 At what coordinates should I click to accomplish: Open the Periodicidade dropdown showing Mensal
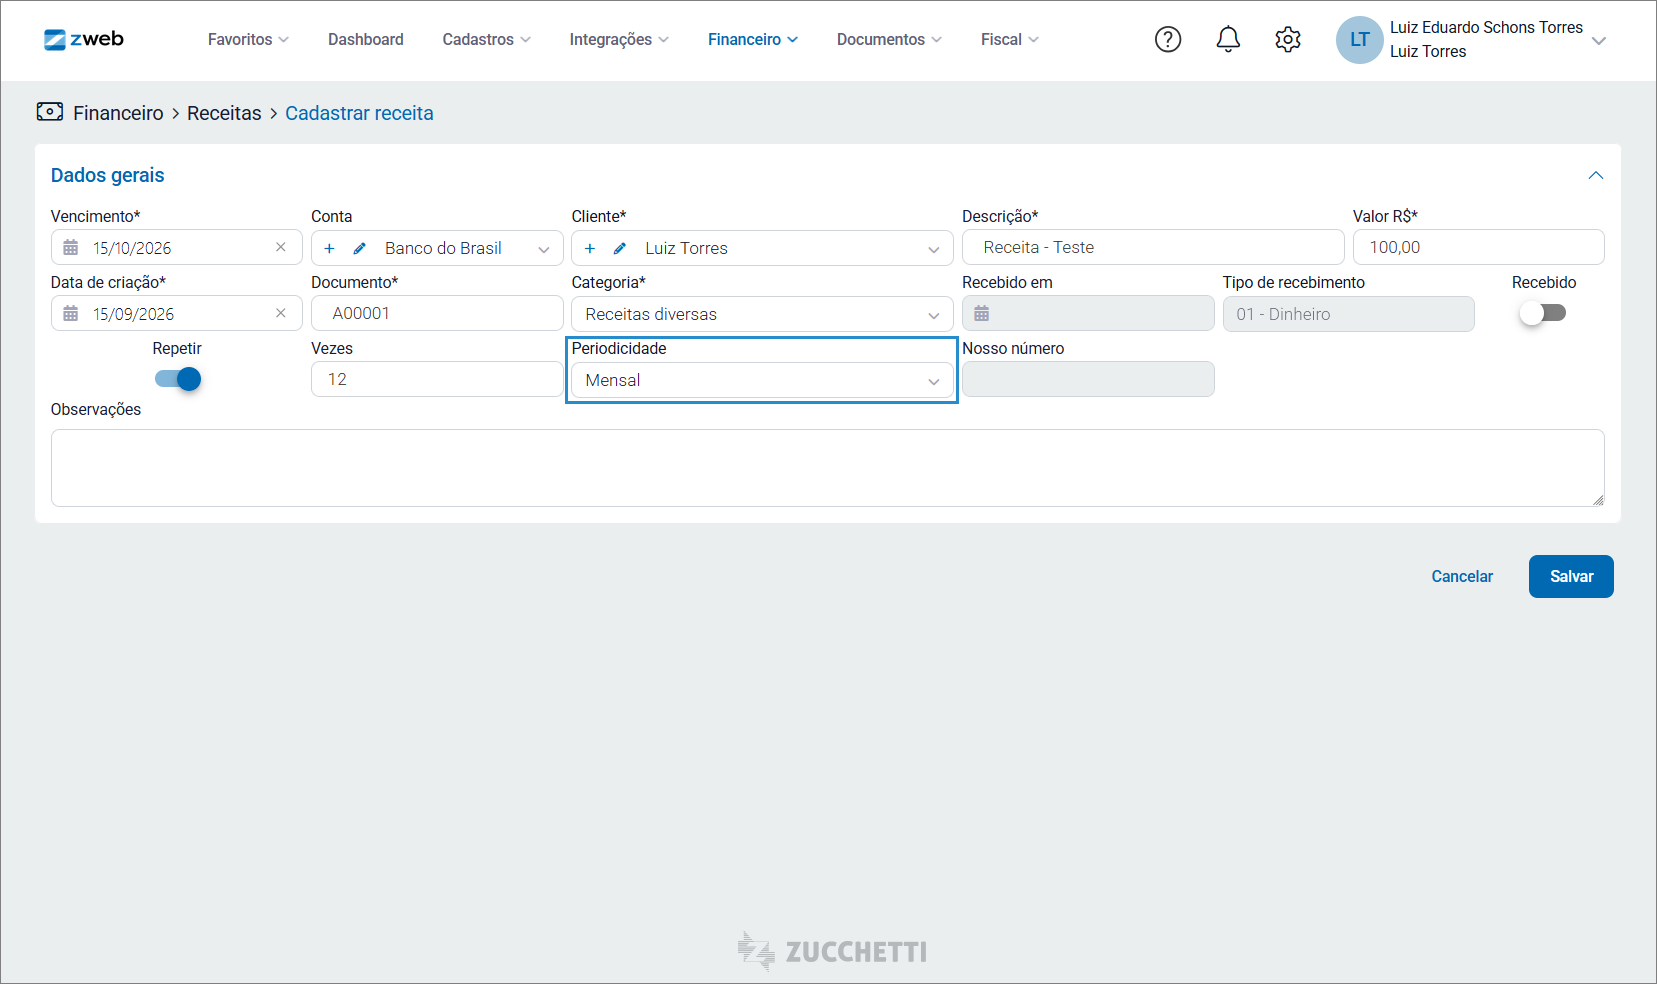click(x=762, y=380)
